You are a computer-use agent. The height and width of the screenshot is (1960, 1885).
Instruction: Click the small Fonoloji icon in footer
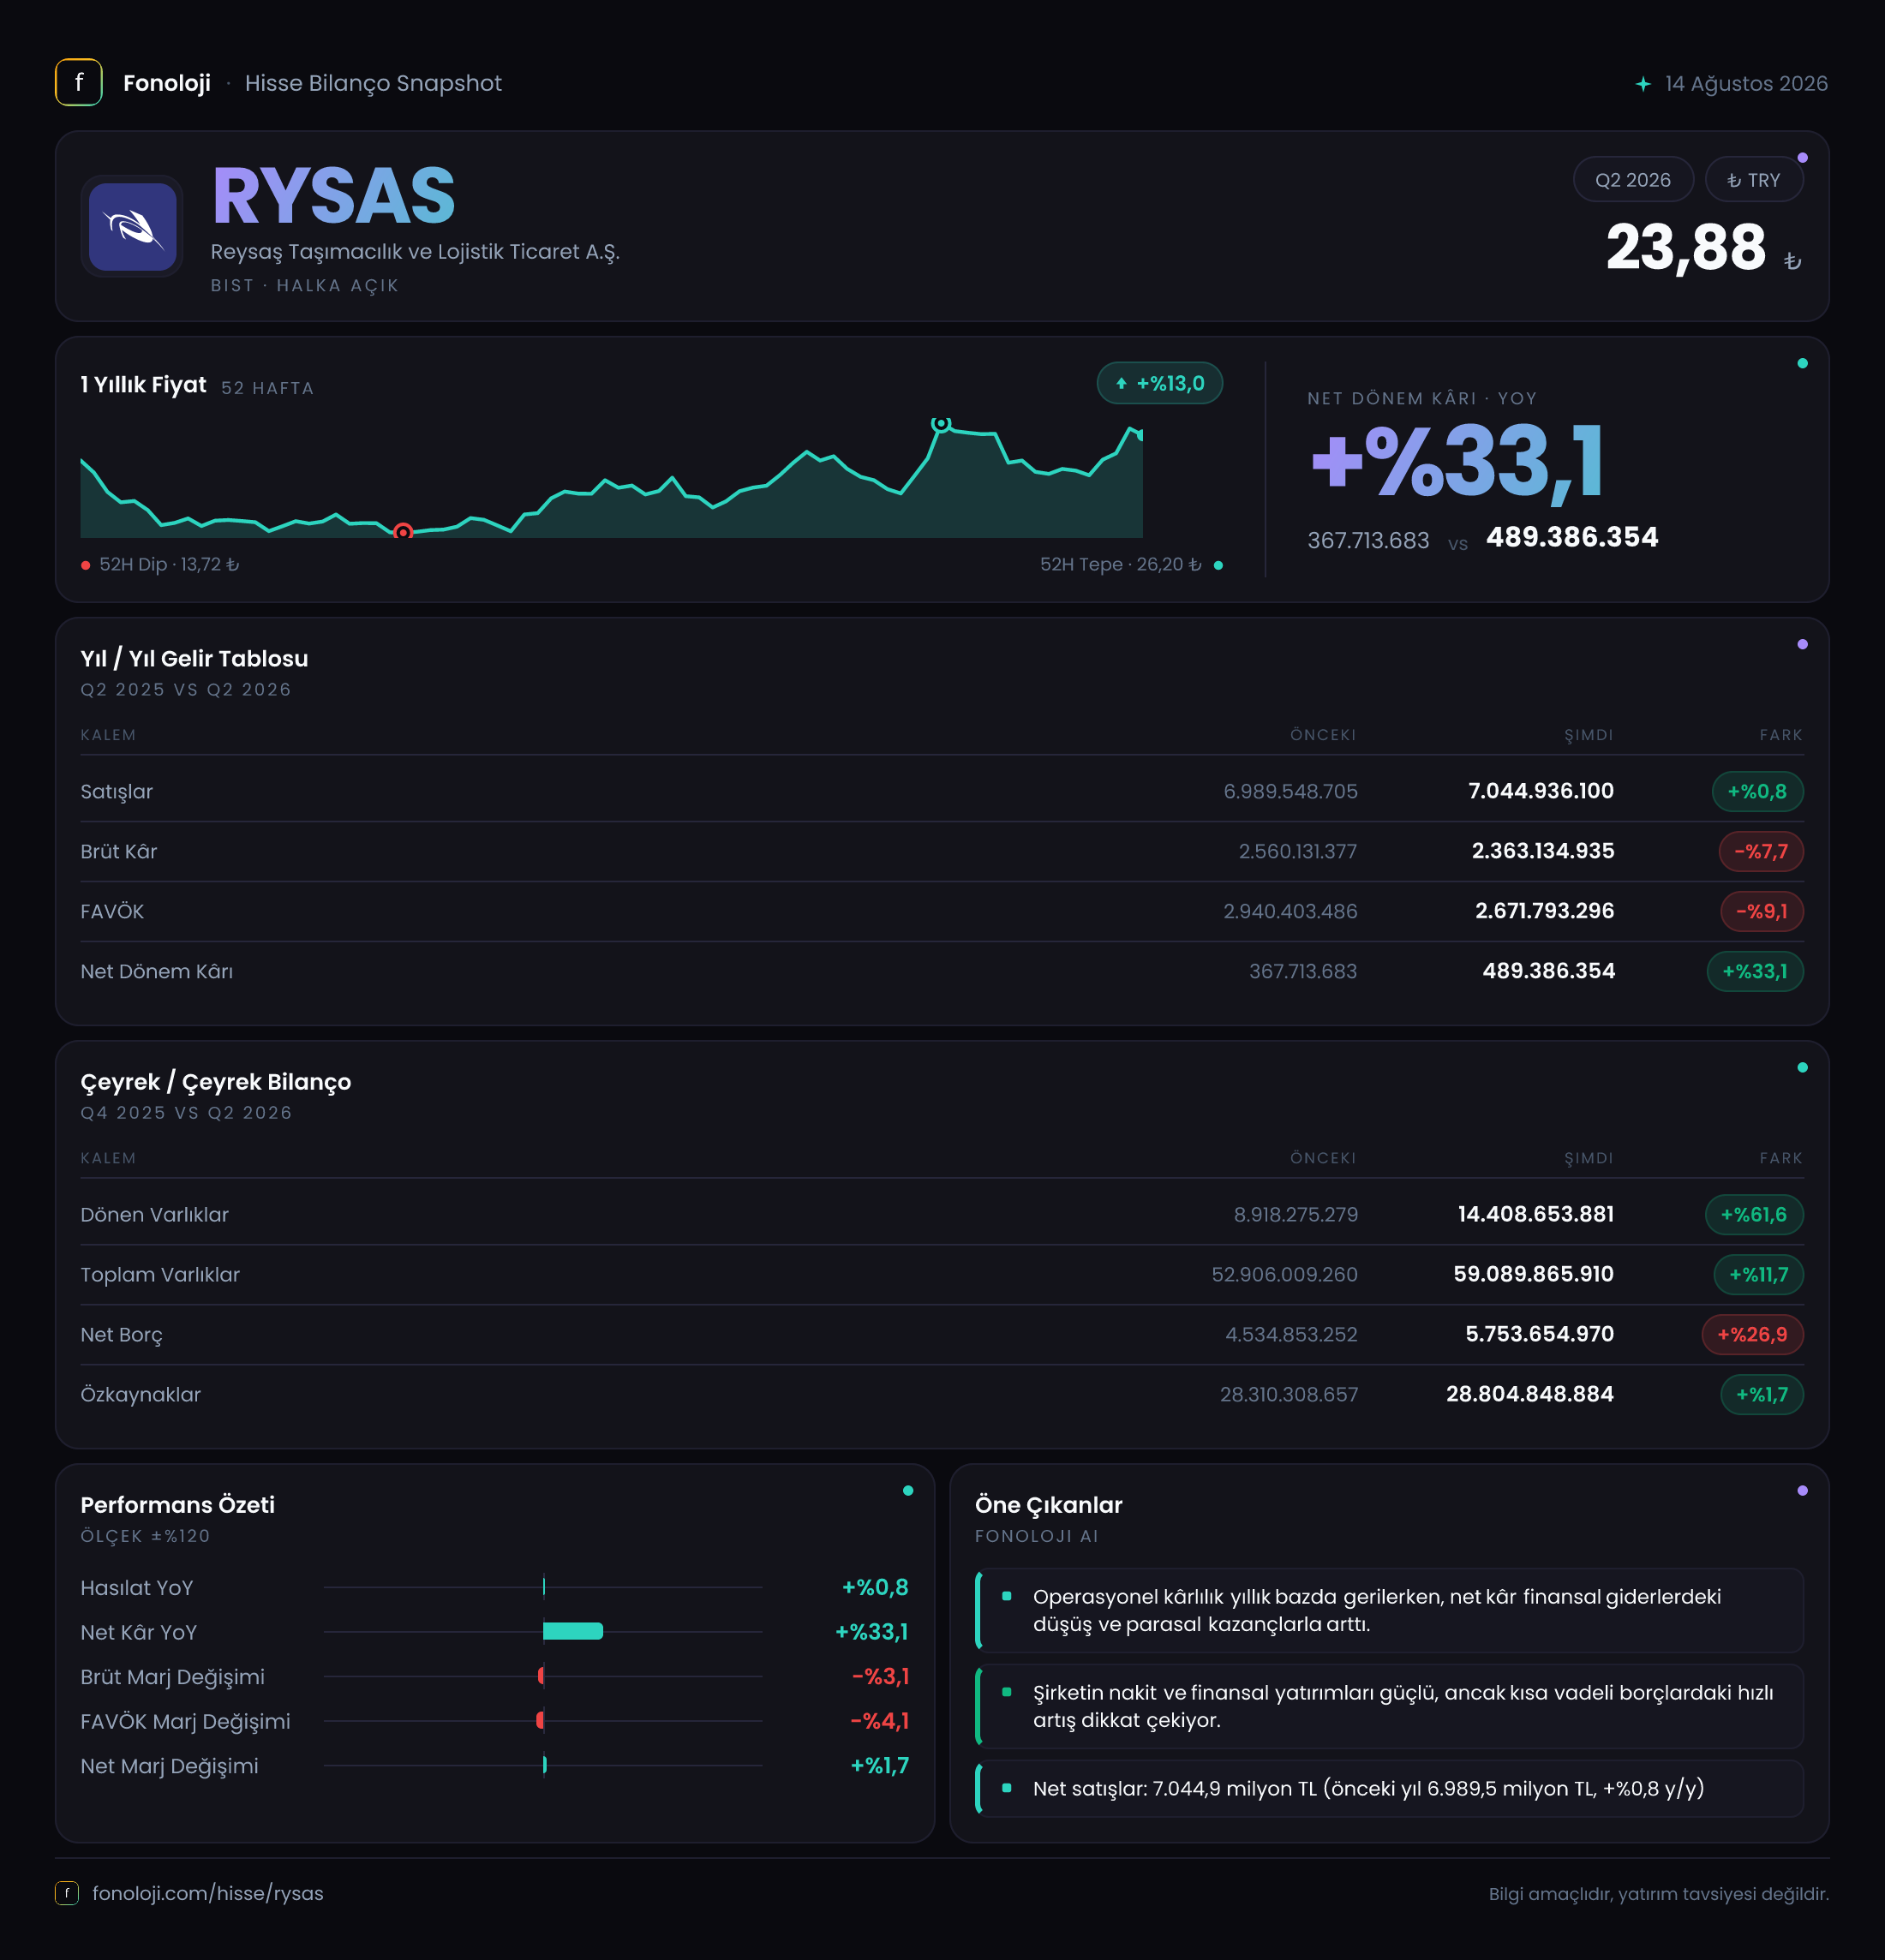pyautogui.click(x=66, y=1893)
